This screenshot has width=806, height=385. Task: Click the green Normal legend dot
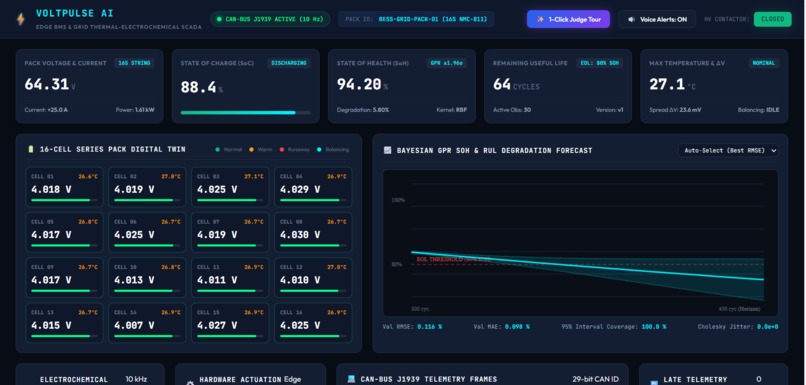pyautogui.click(x=217, y=150)
